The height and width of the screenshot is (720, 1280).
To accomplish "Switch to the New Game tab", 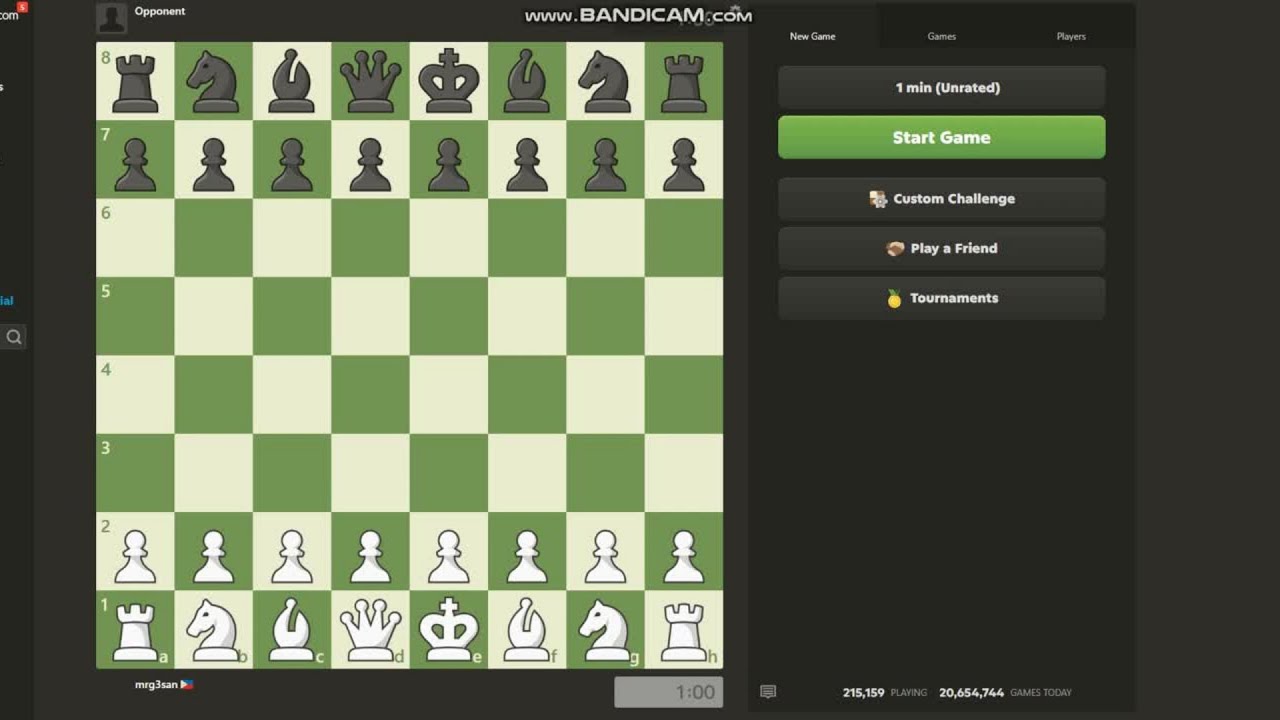I will (x=812, y=36).
